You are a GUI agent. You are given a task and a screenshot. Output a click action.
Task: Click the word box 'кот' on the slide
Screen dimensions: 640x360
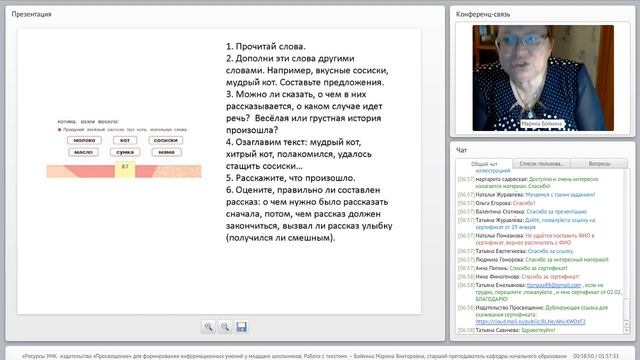pyautogui.click(x=124, y=140)
